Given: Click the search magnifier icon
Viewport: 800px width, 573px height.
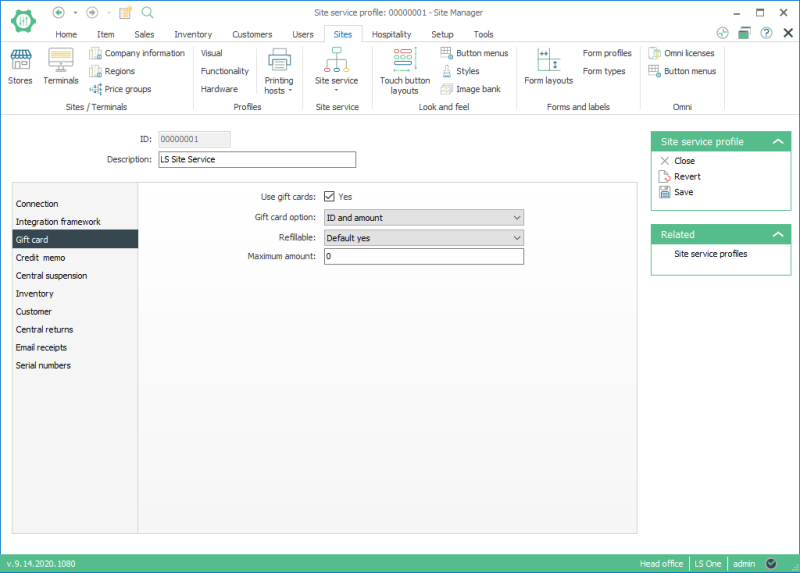Looking at the screenshot, I should [x=147, y=12].
